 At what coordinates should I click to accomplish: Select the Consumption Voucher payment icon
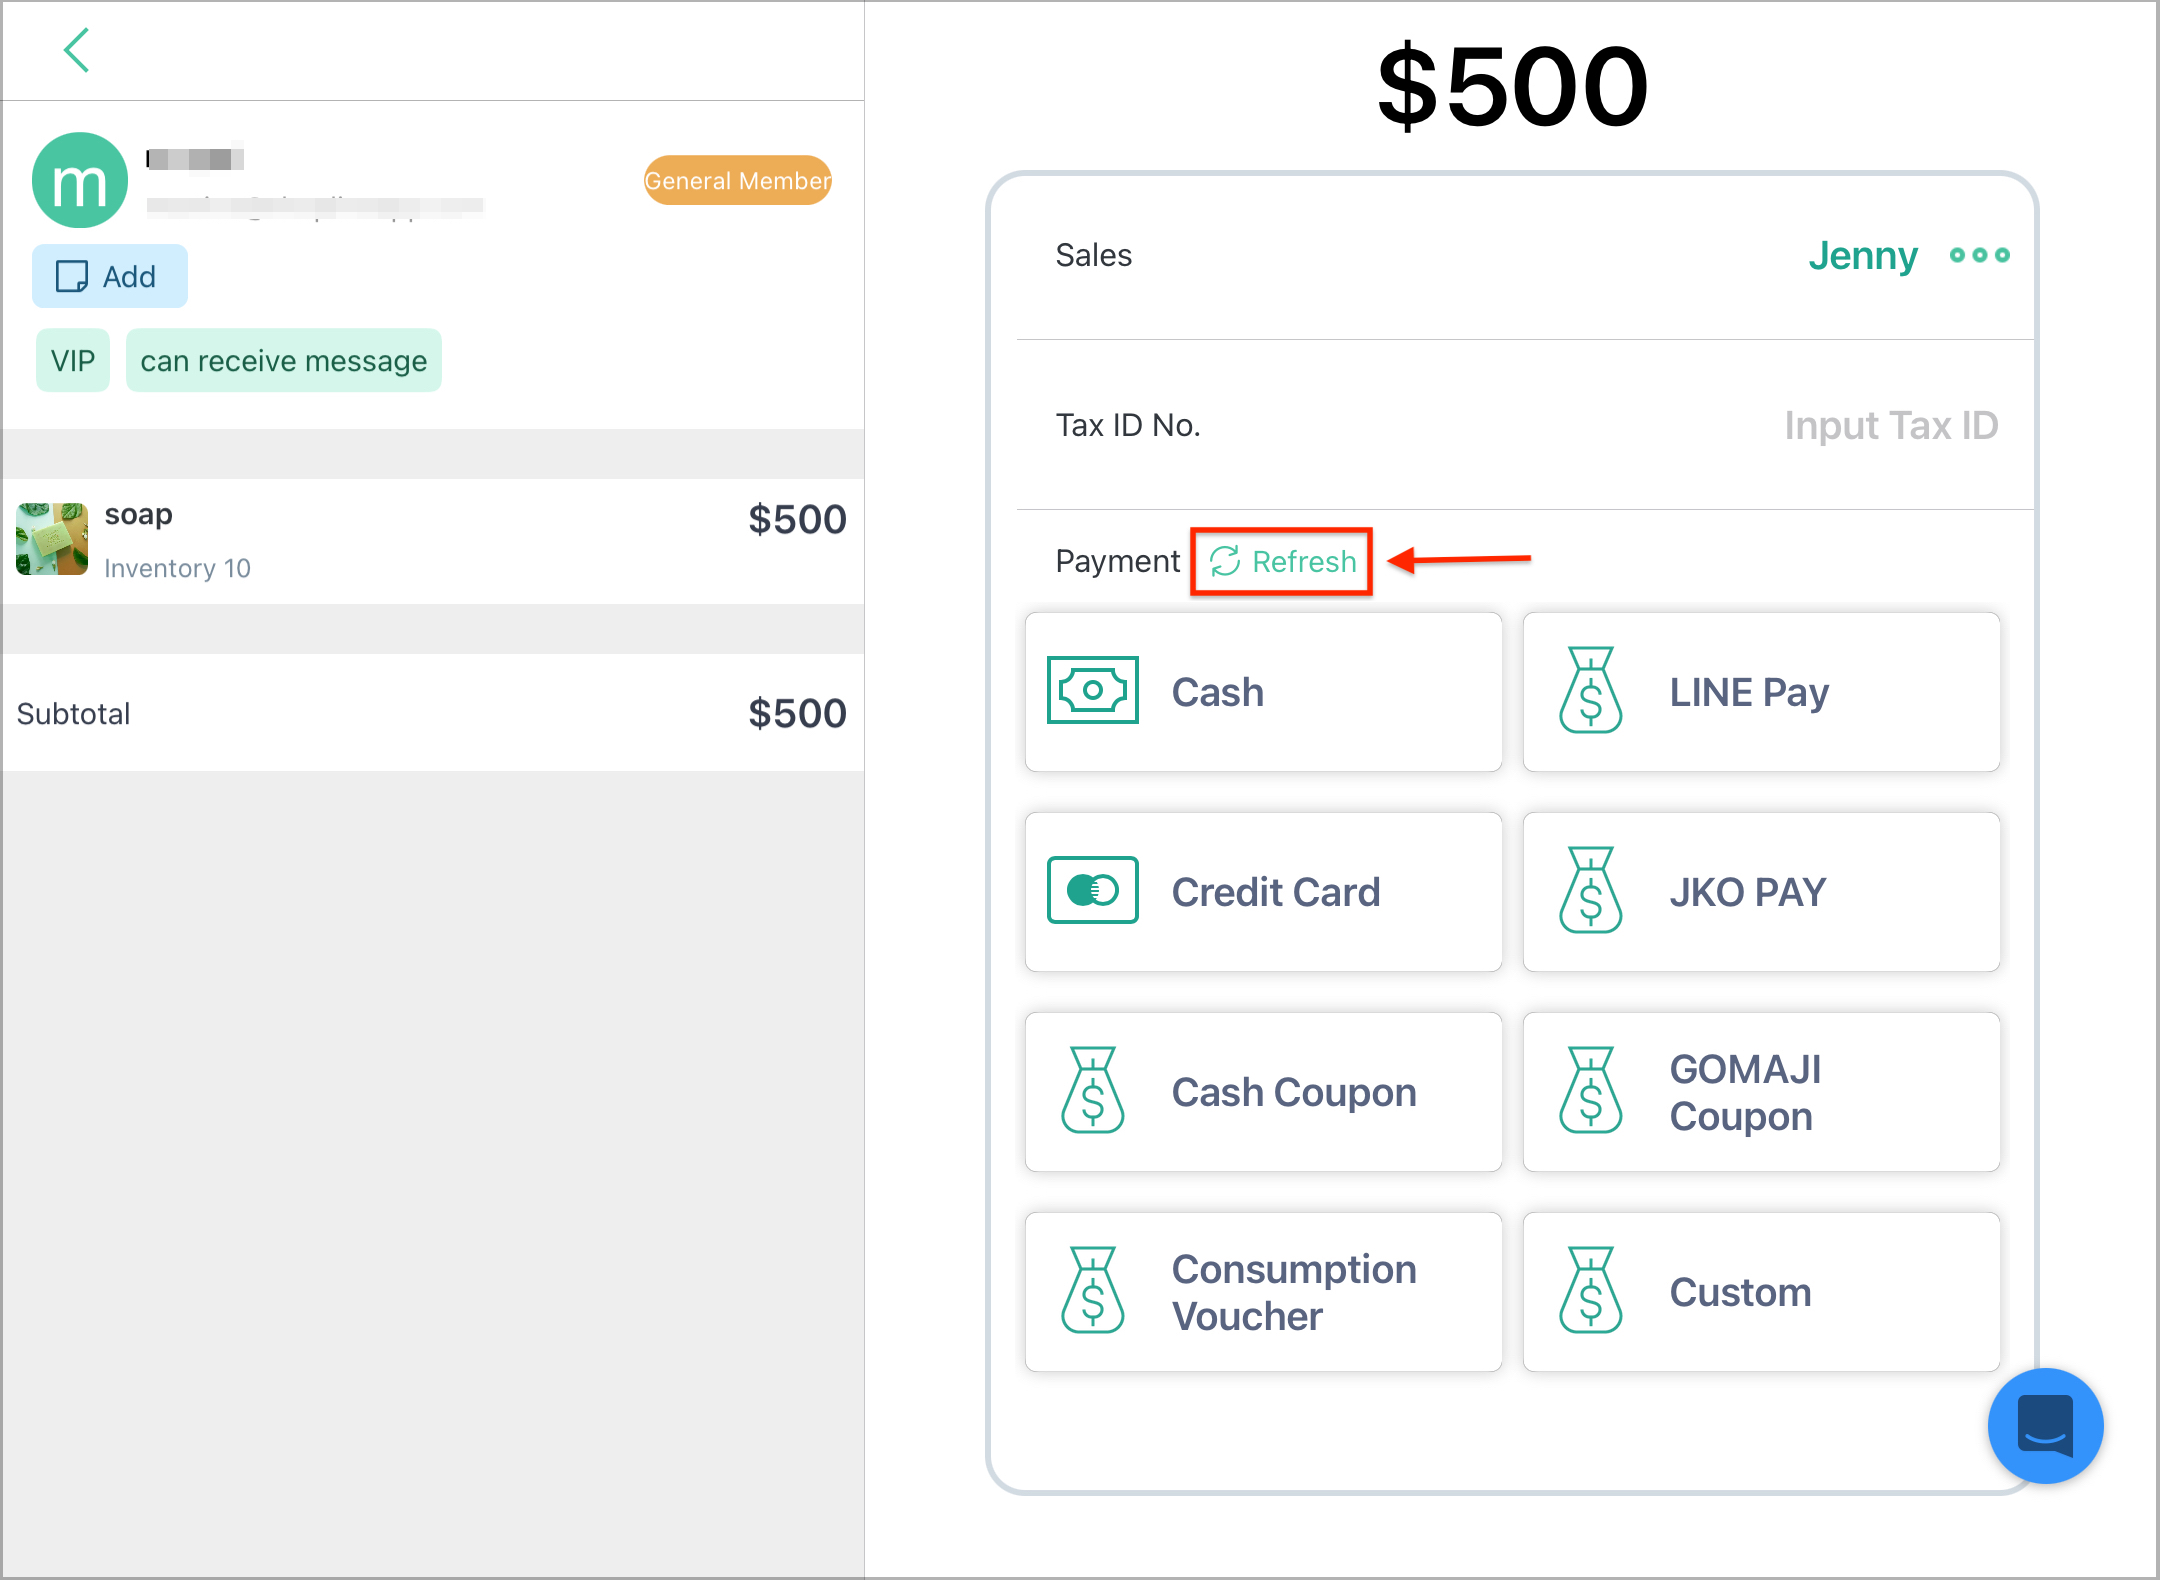click(1090, 1291)
